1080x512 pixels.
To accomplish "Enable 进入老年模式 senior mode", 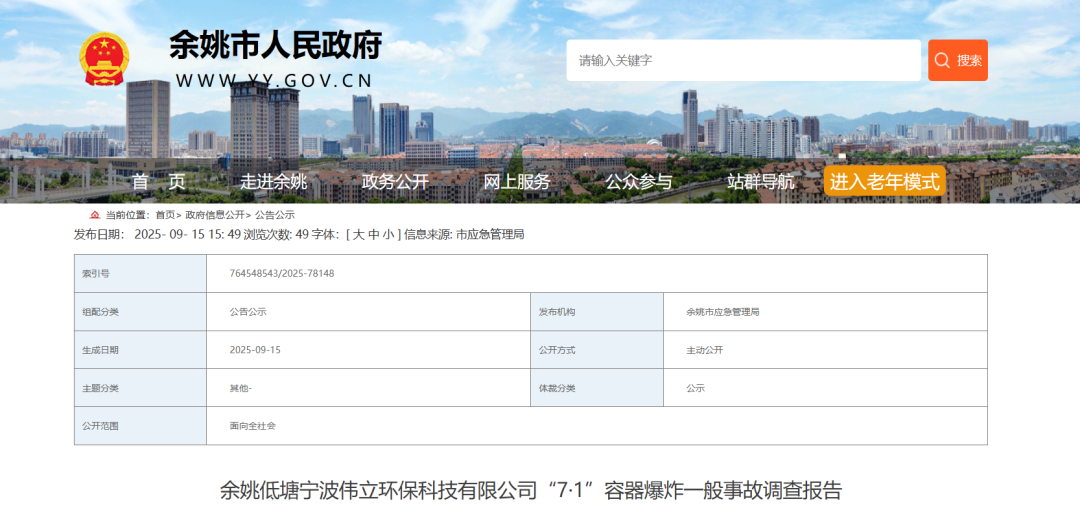I will click(x=885, y=182).
